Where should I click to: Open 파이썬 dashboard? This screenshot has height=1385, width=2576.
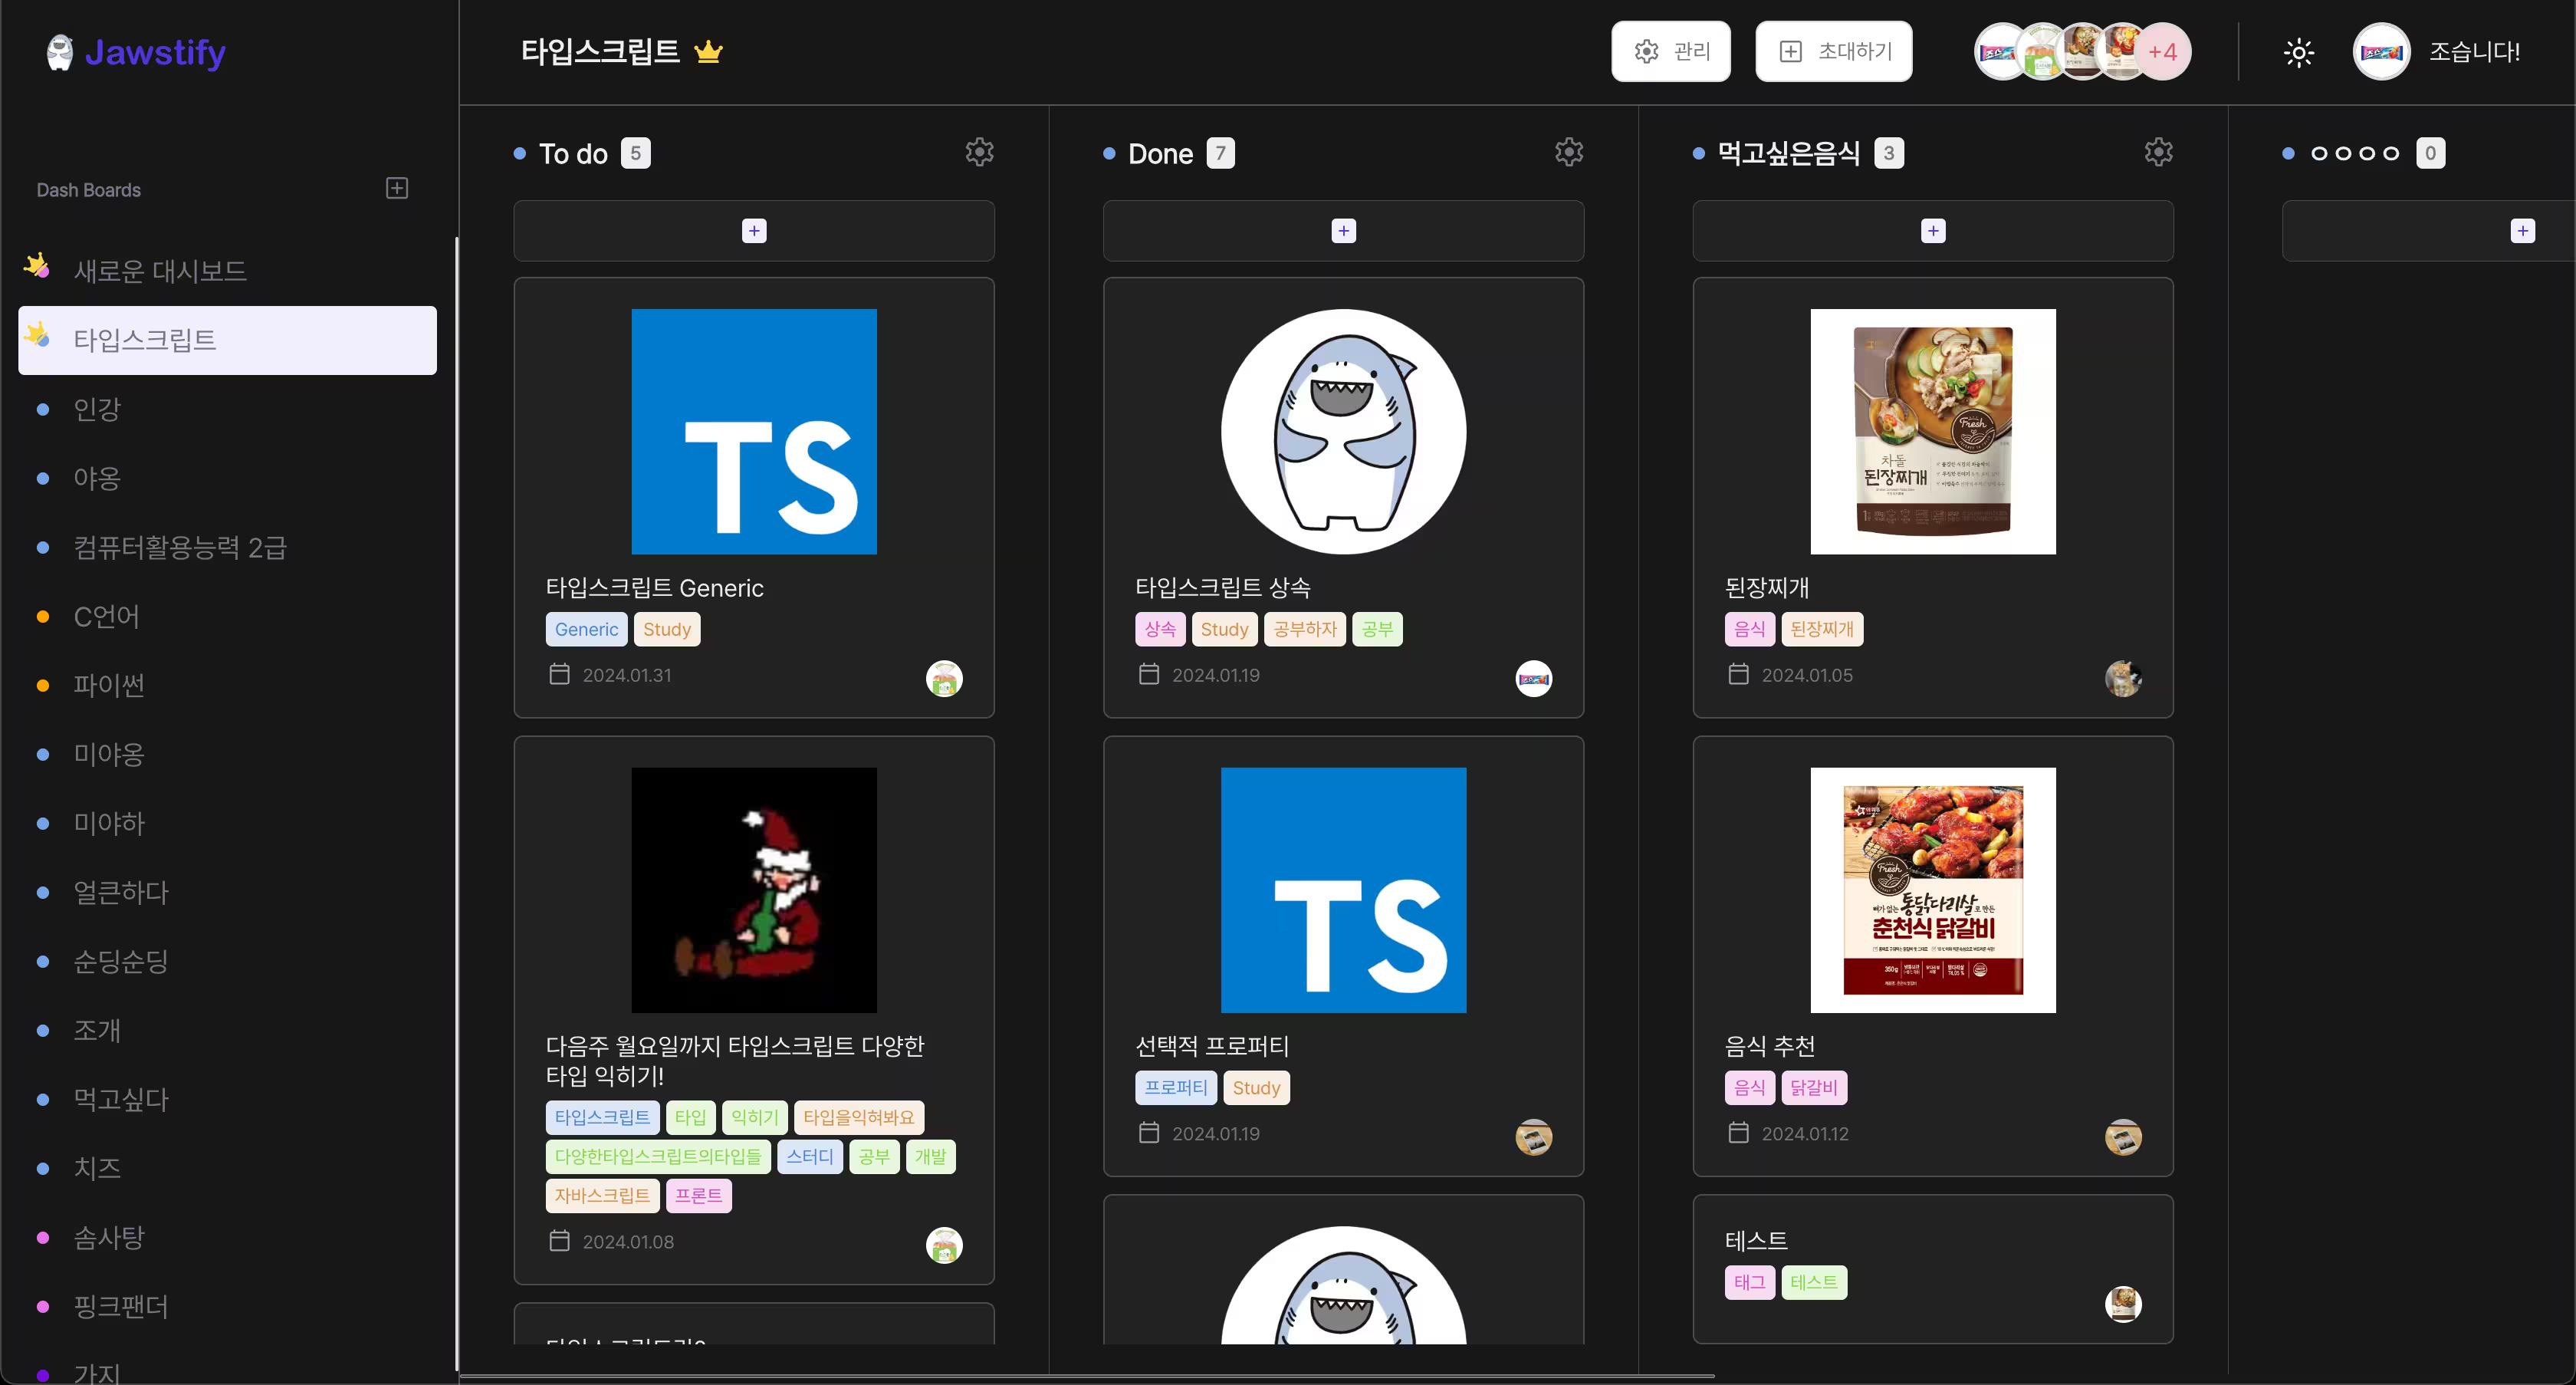tap(227, 685)
